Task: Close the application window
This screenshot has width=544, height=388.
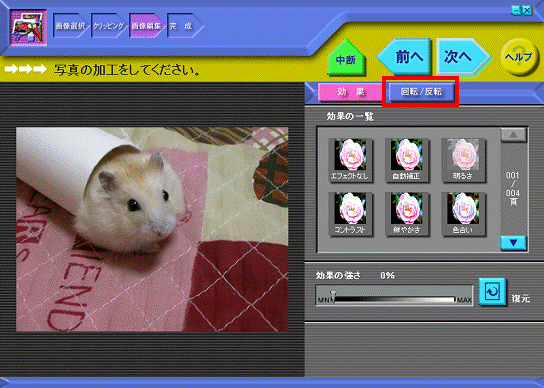Action: click(527, 10)
